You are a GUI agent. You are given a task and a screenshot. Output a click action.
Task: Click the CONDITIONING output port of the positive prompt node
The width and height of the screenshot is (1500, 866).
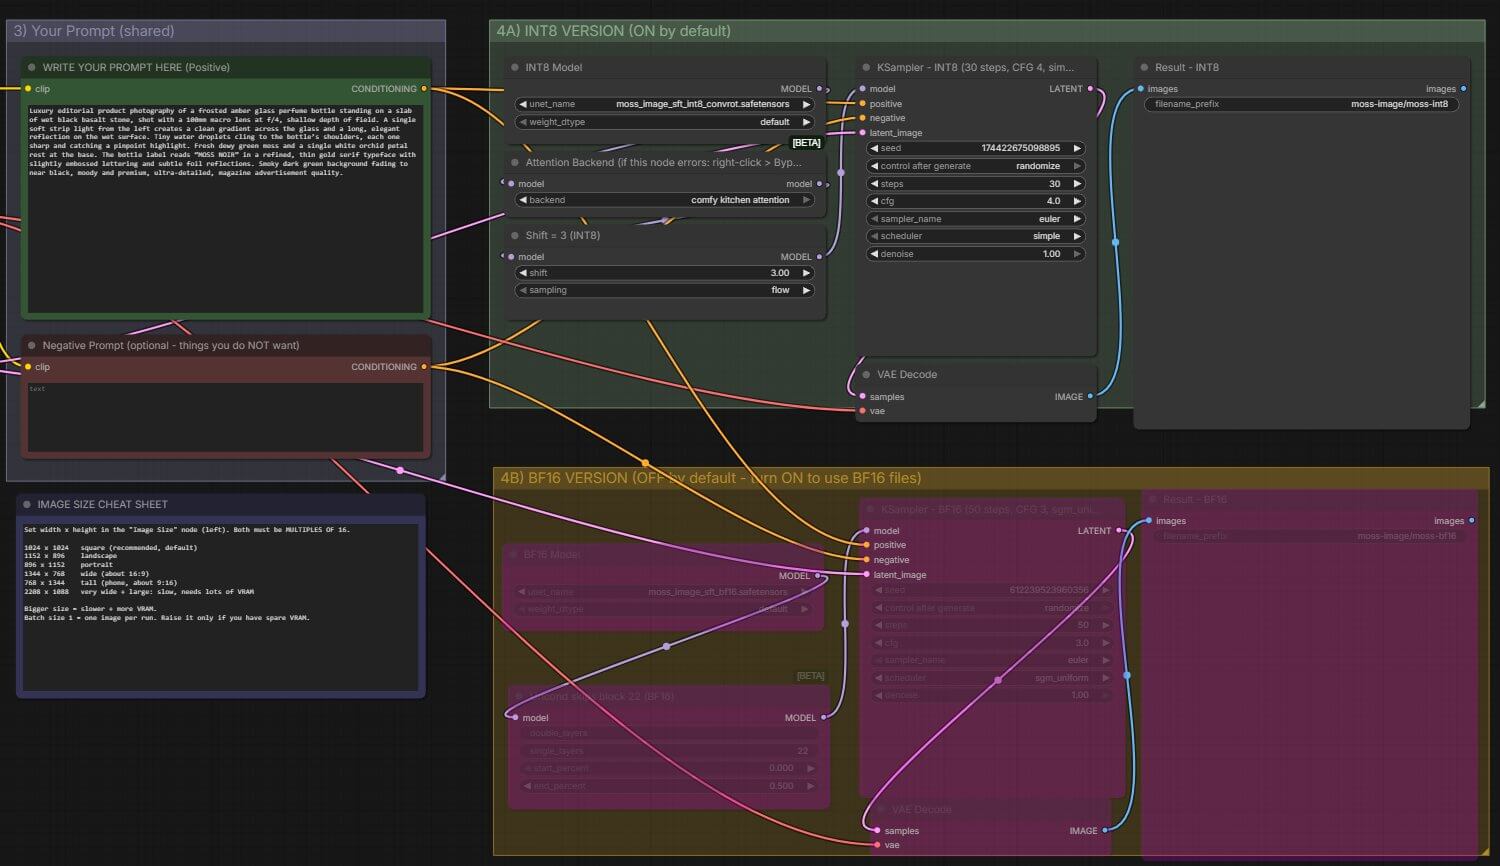424,89
